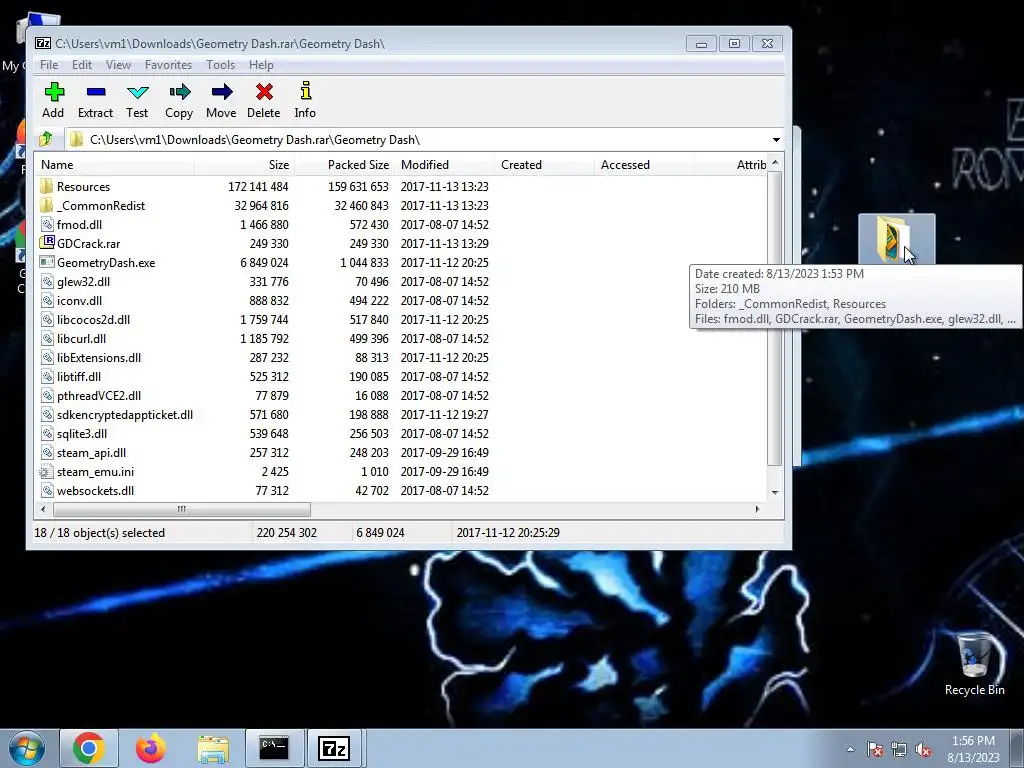Open the Edit menu
This screenshot has width=1024, height=768.
click(x=82, y=65)
